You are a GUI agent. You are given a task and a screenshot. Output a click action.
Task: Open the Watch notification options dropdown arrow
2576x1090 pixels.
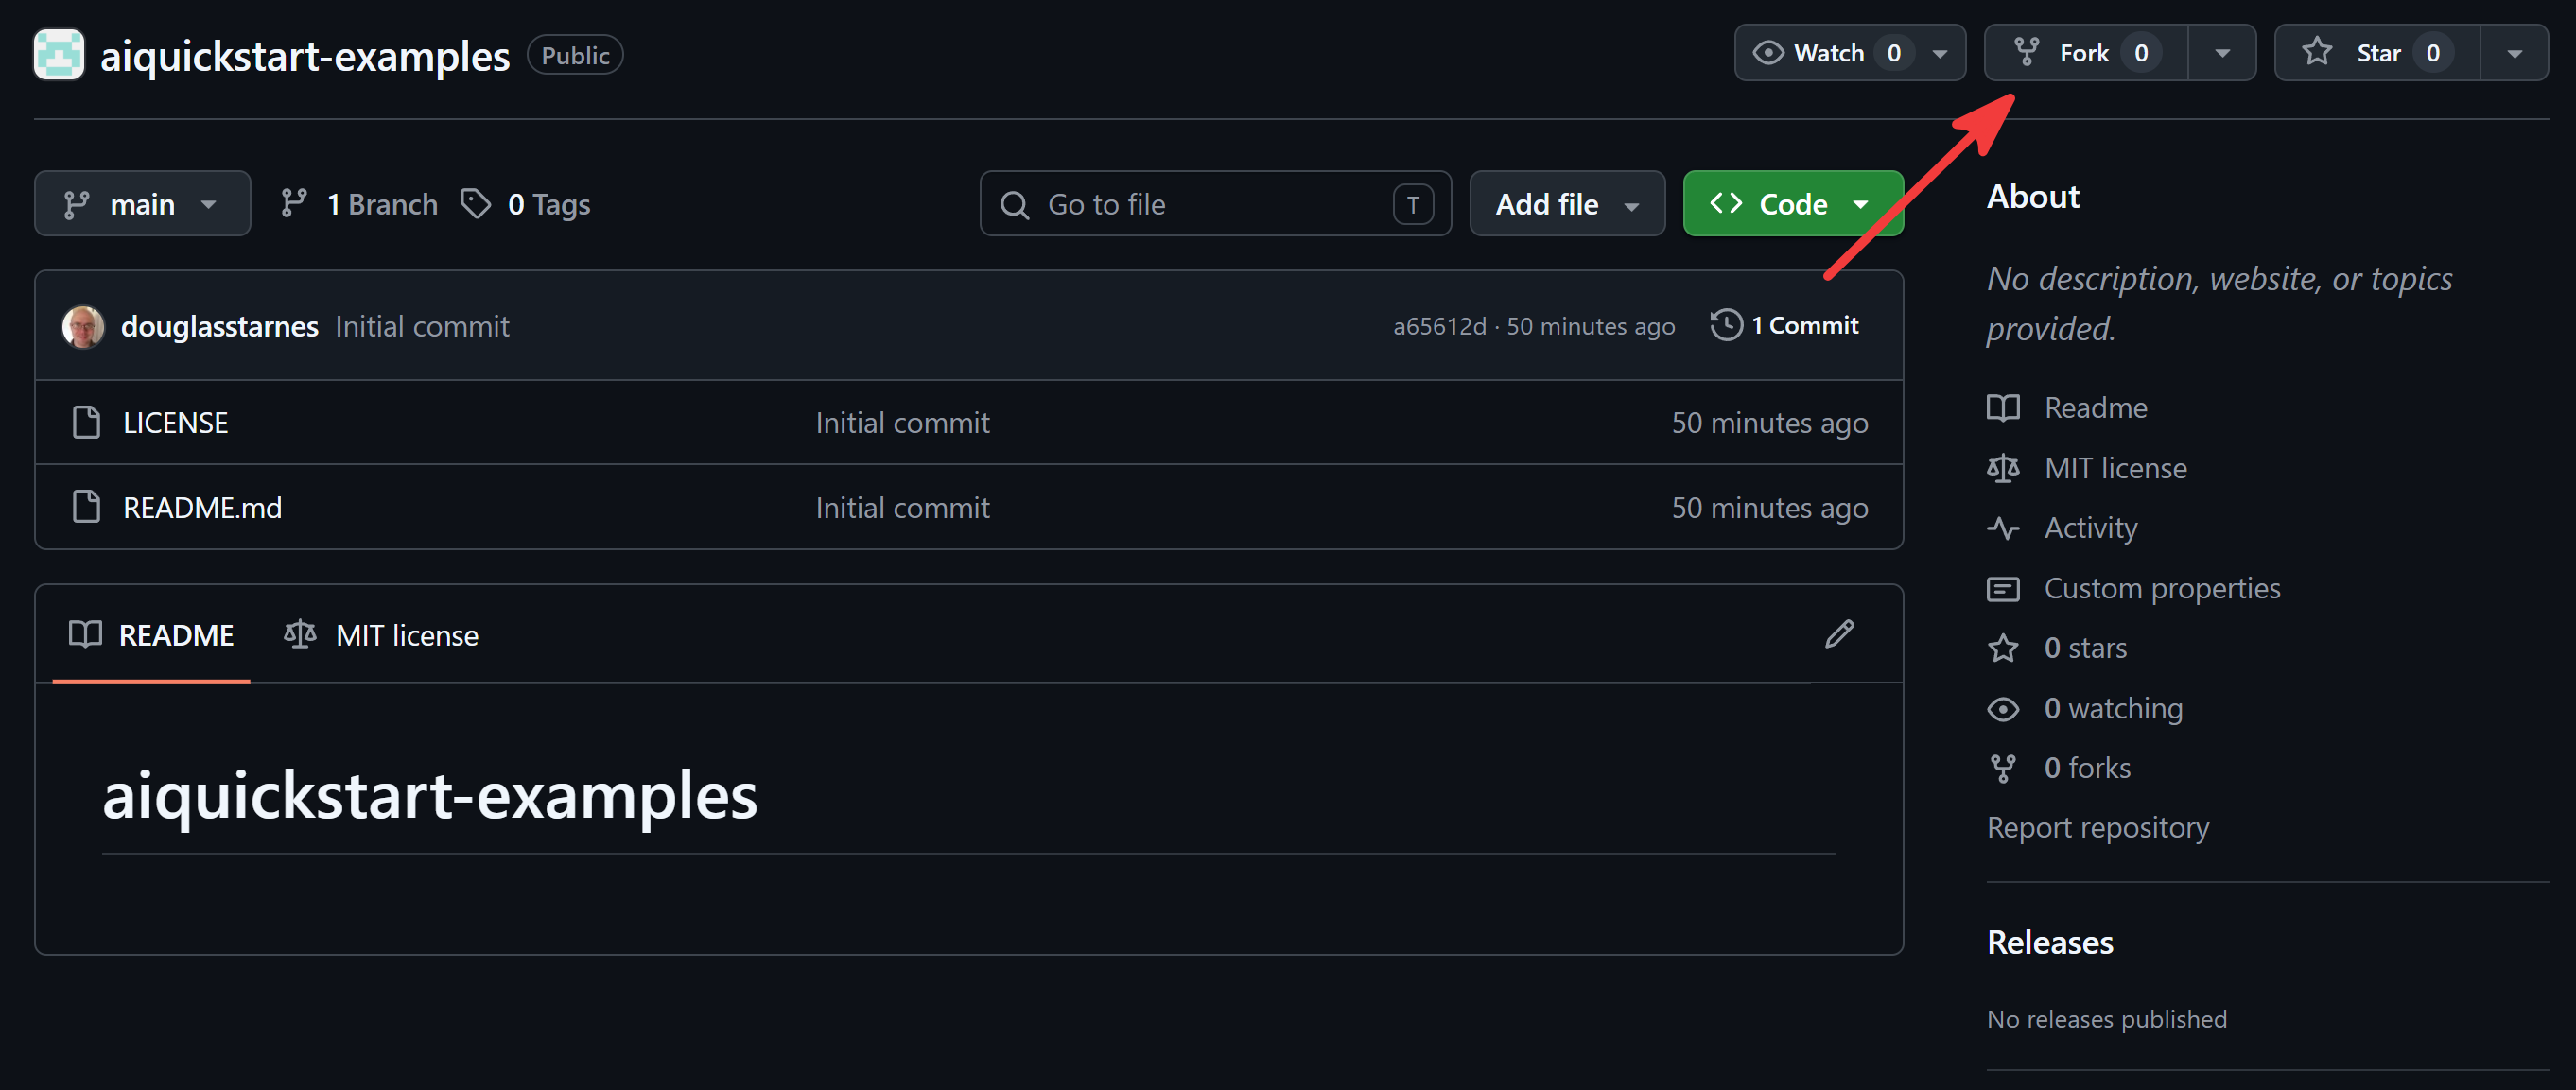tap(1941, 53)
